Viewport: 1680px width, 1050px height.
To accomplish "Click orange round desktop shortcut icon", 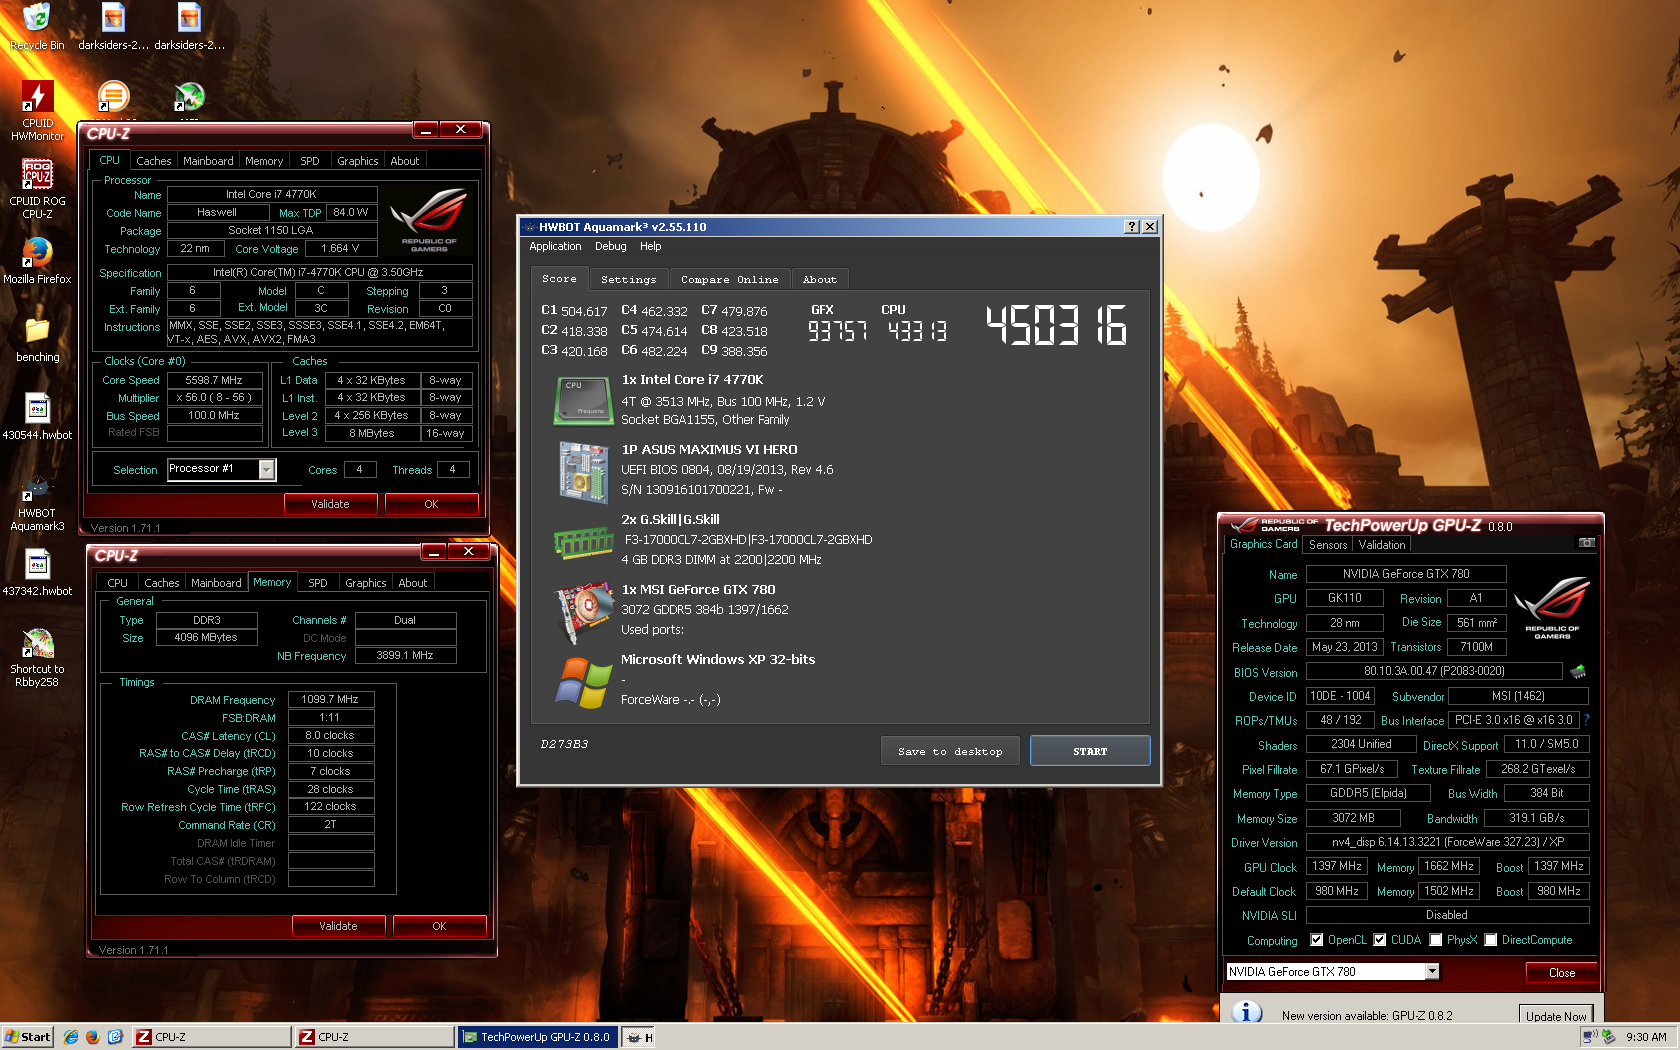I will click(113, 96).
